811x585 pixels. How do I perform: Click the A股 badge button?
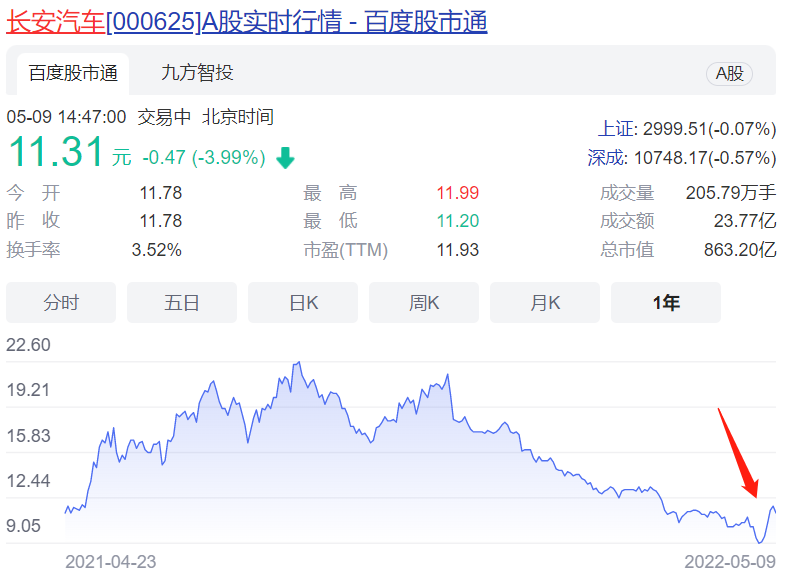coord(729,73)
